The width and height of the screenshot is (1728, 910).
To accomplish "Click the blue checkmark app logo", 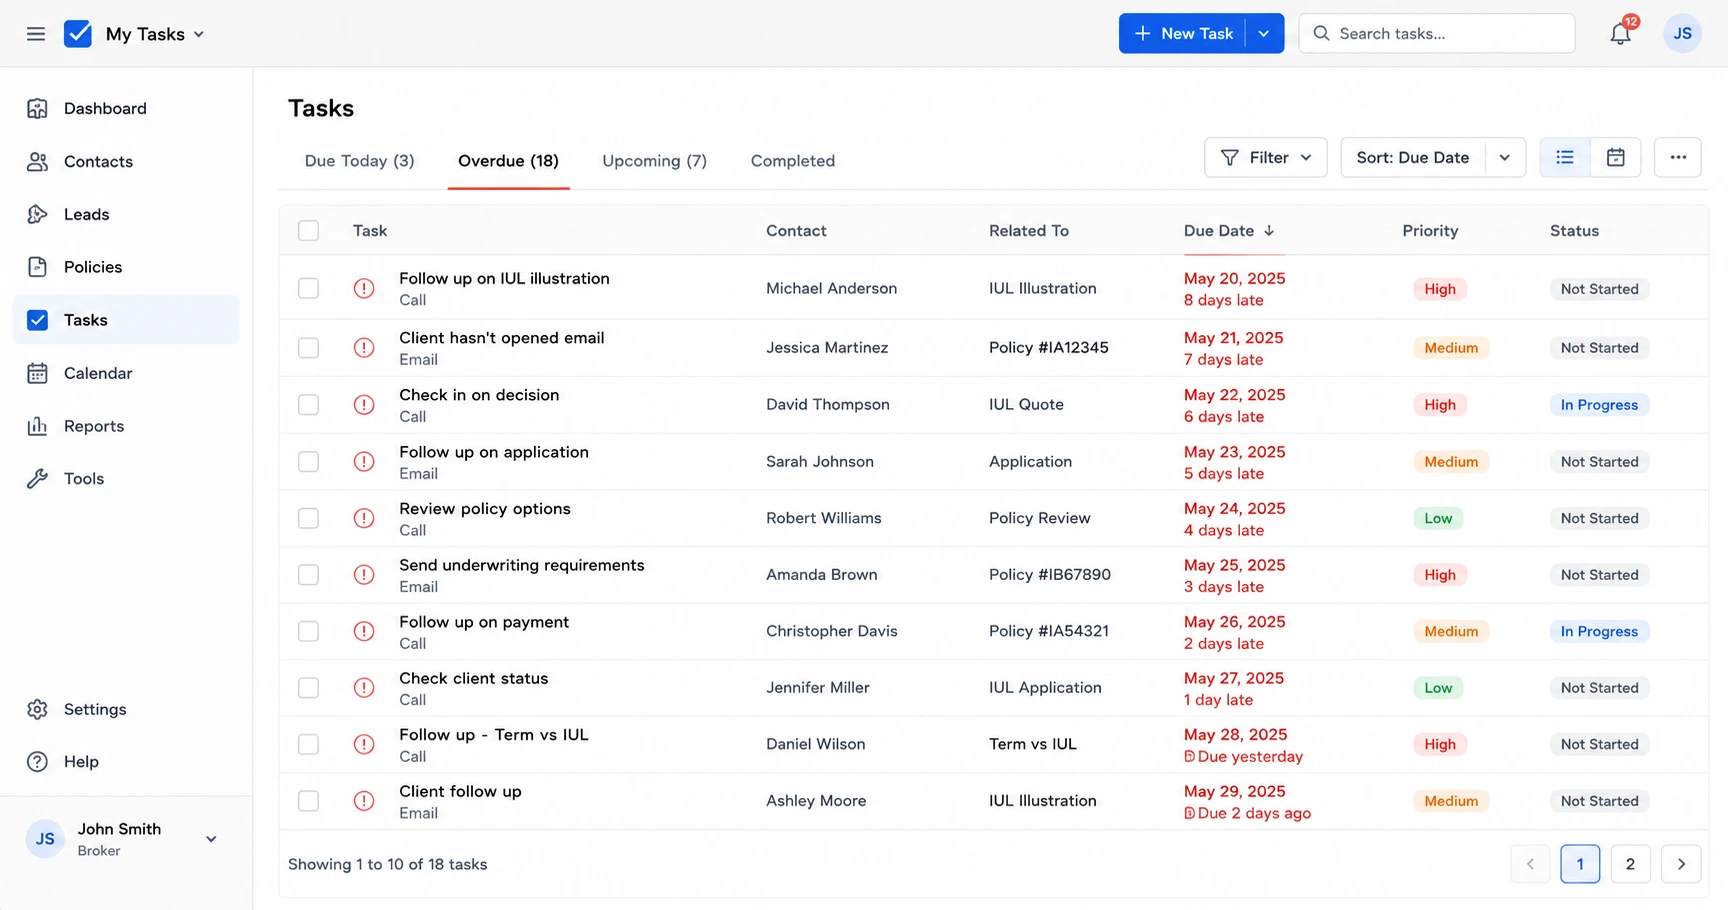I will pyautogui.click(x=78, y=34).
